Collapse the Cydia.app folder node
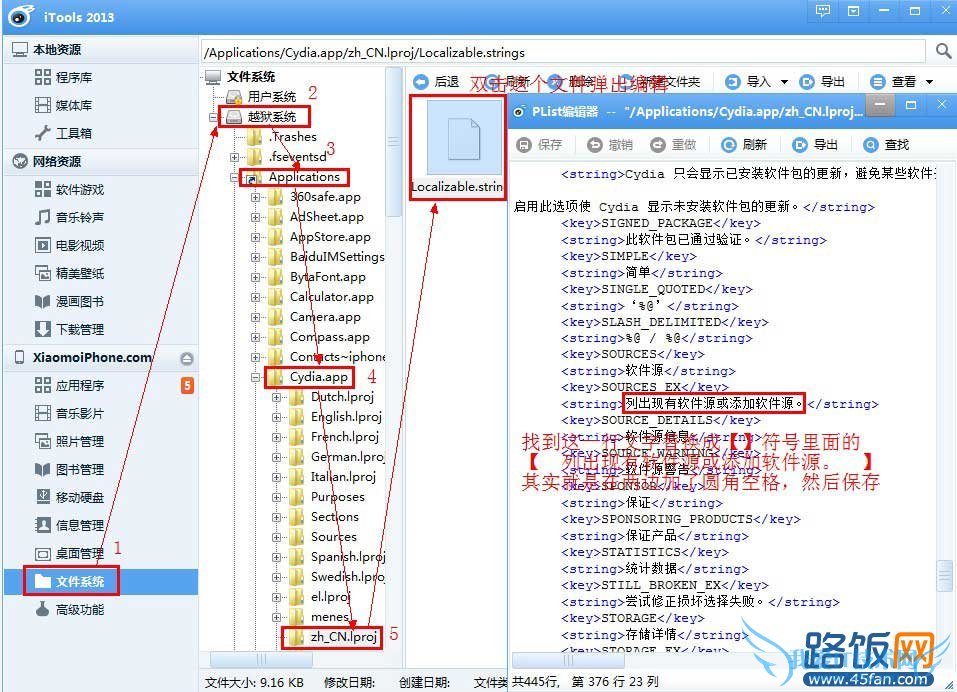957x692 pixels. (x=255, y=377)
